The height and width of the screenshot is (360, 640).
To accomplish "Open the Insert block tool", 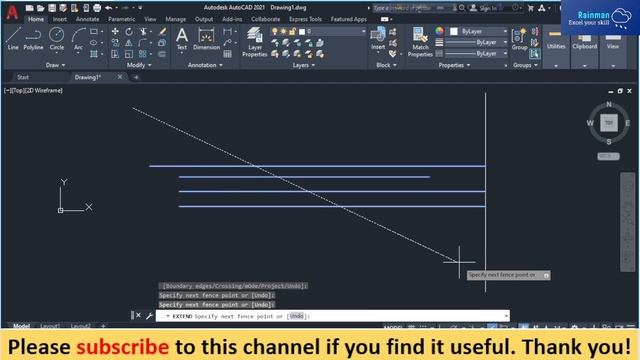I will click(378, 39).
